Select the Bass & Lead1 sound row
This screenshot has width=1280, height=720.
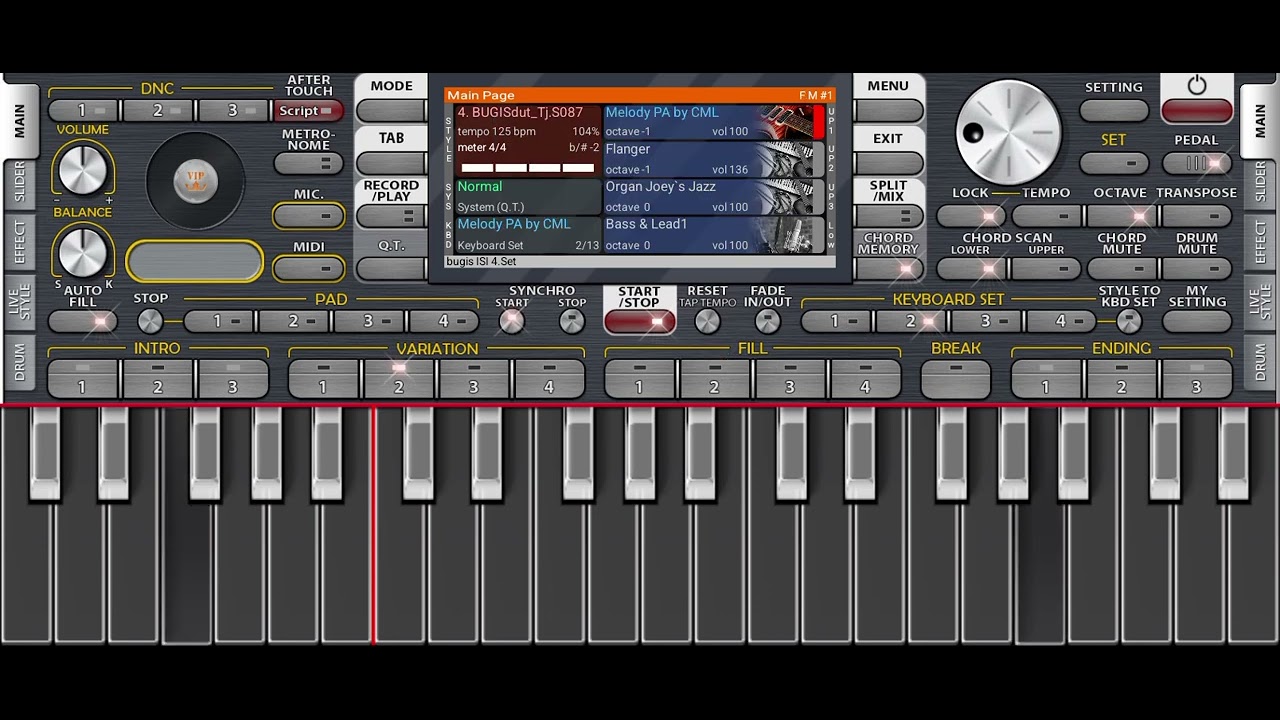pyautogui.click(x=714, y=235)
